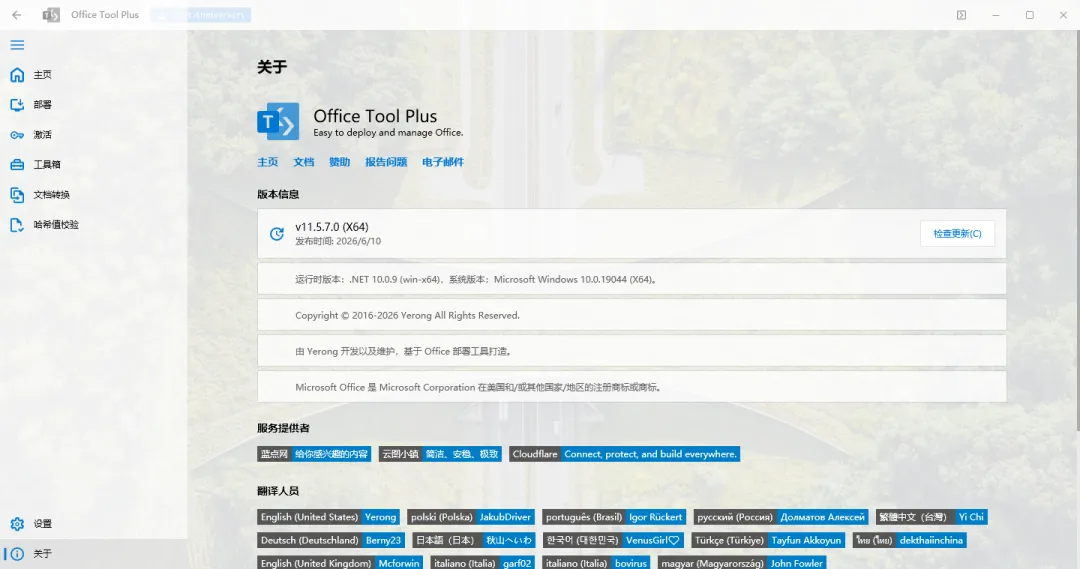Click 한국어 (대한민국) VenusGirl badge
Screen dimensions: 1080x569
[613, 540]
